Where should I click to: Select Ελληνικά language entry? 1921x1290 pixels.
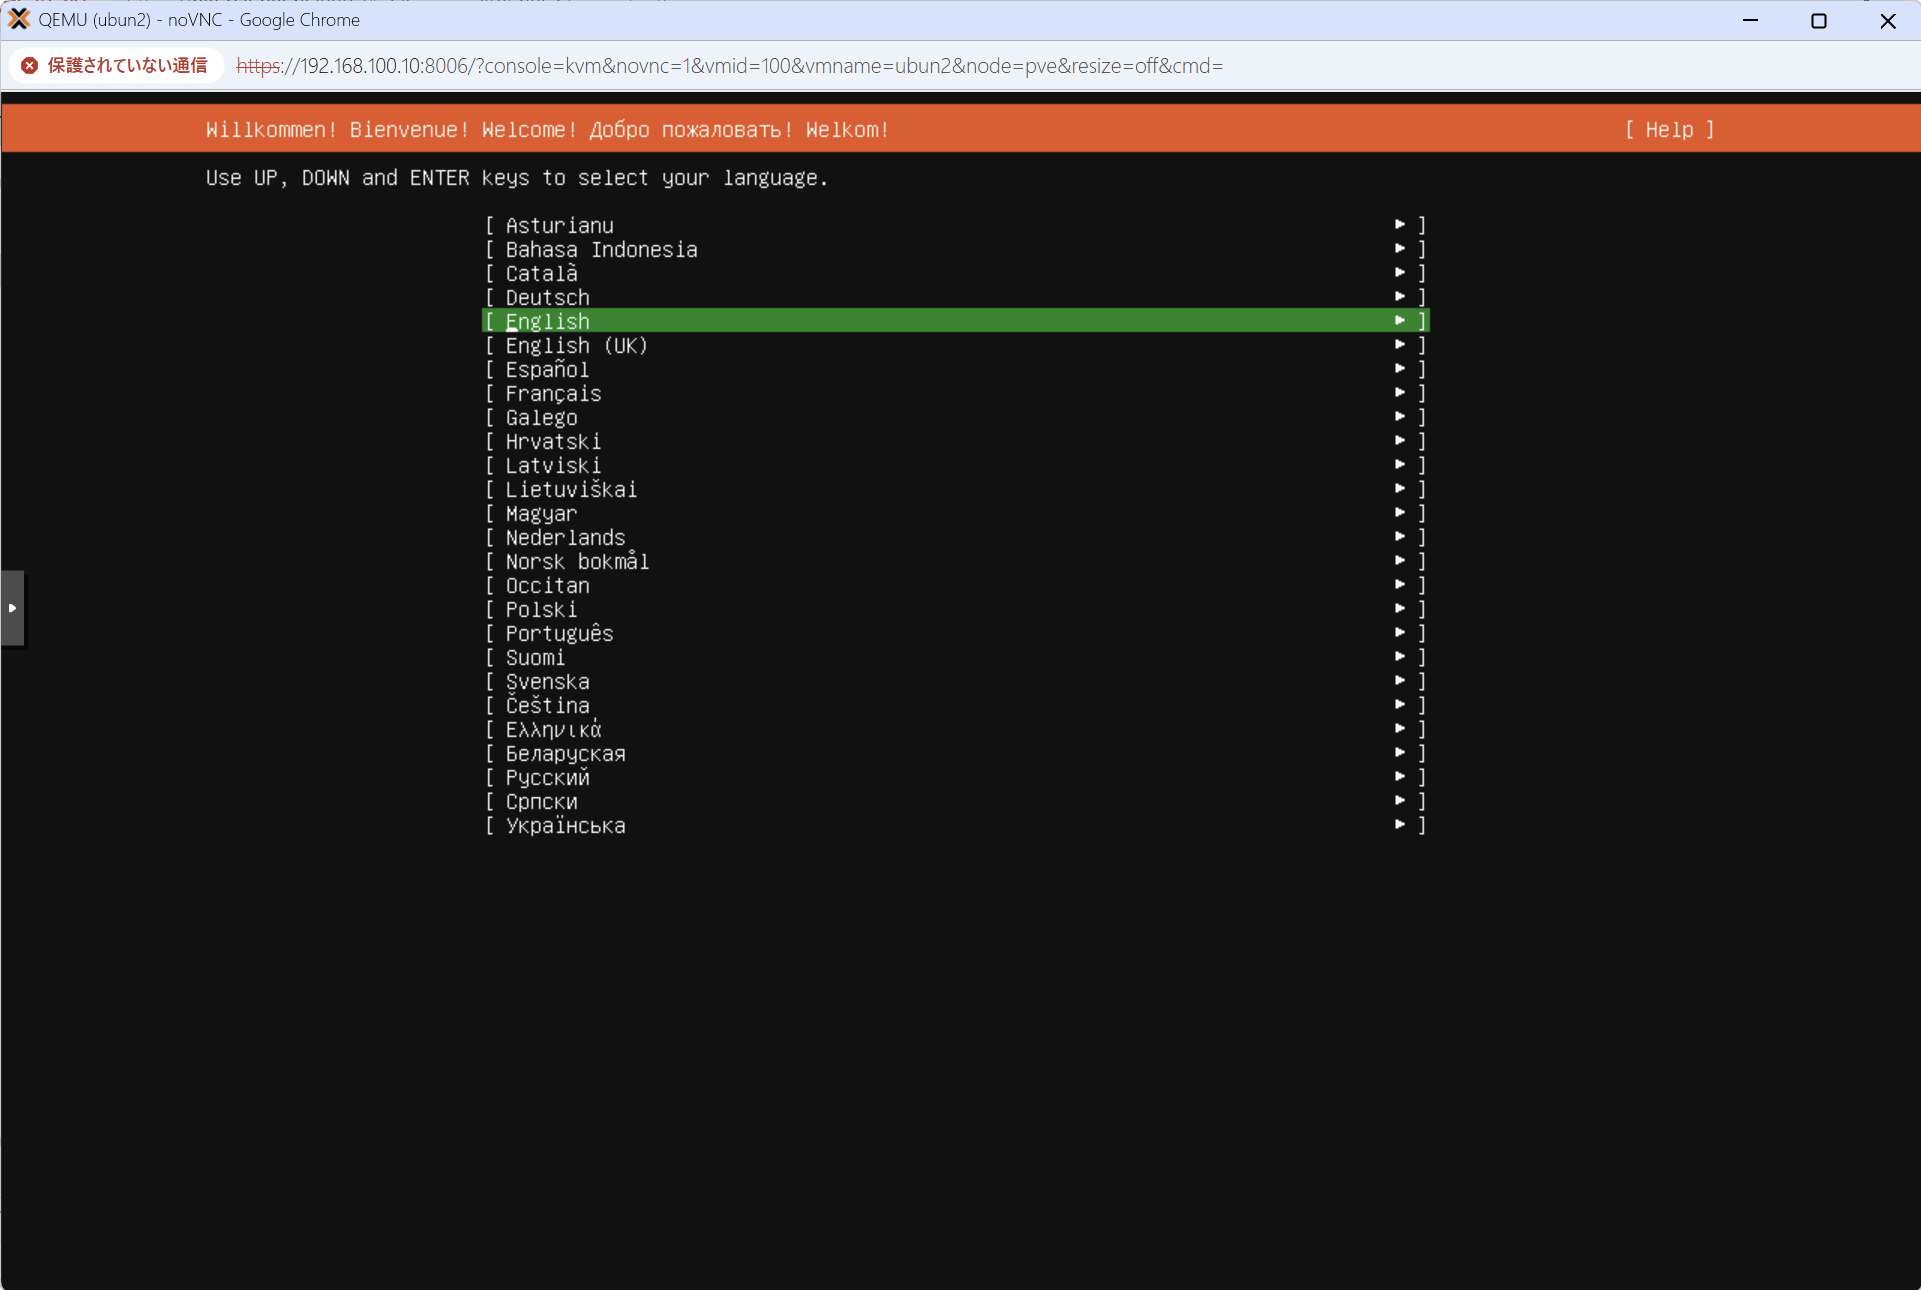pyautogui.click(x=553, y=730)
